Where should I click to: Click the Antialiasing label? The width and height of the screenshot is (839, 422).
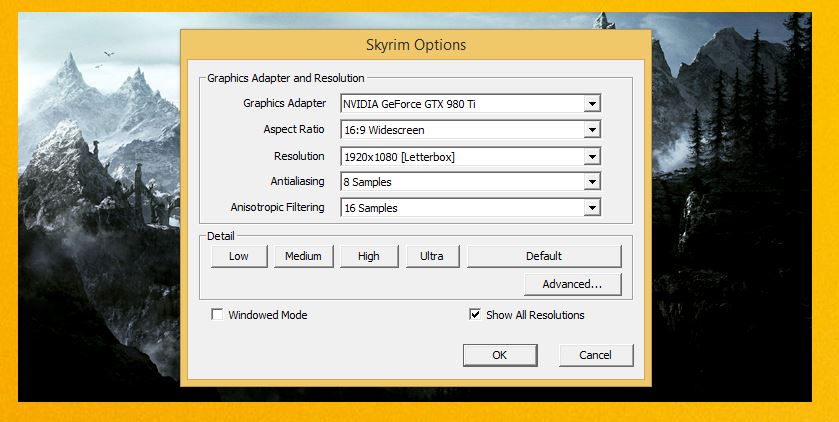point(298,181)
